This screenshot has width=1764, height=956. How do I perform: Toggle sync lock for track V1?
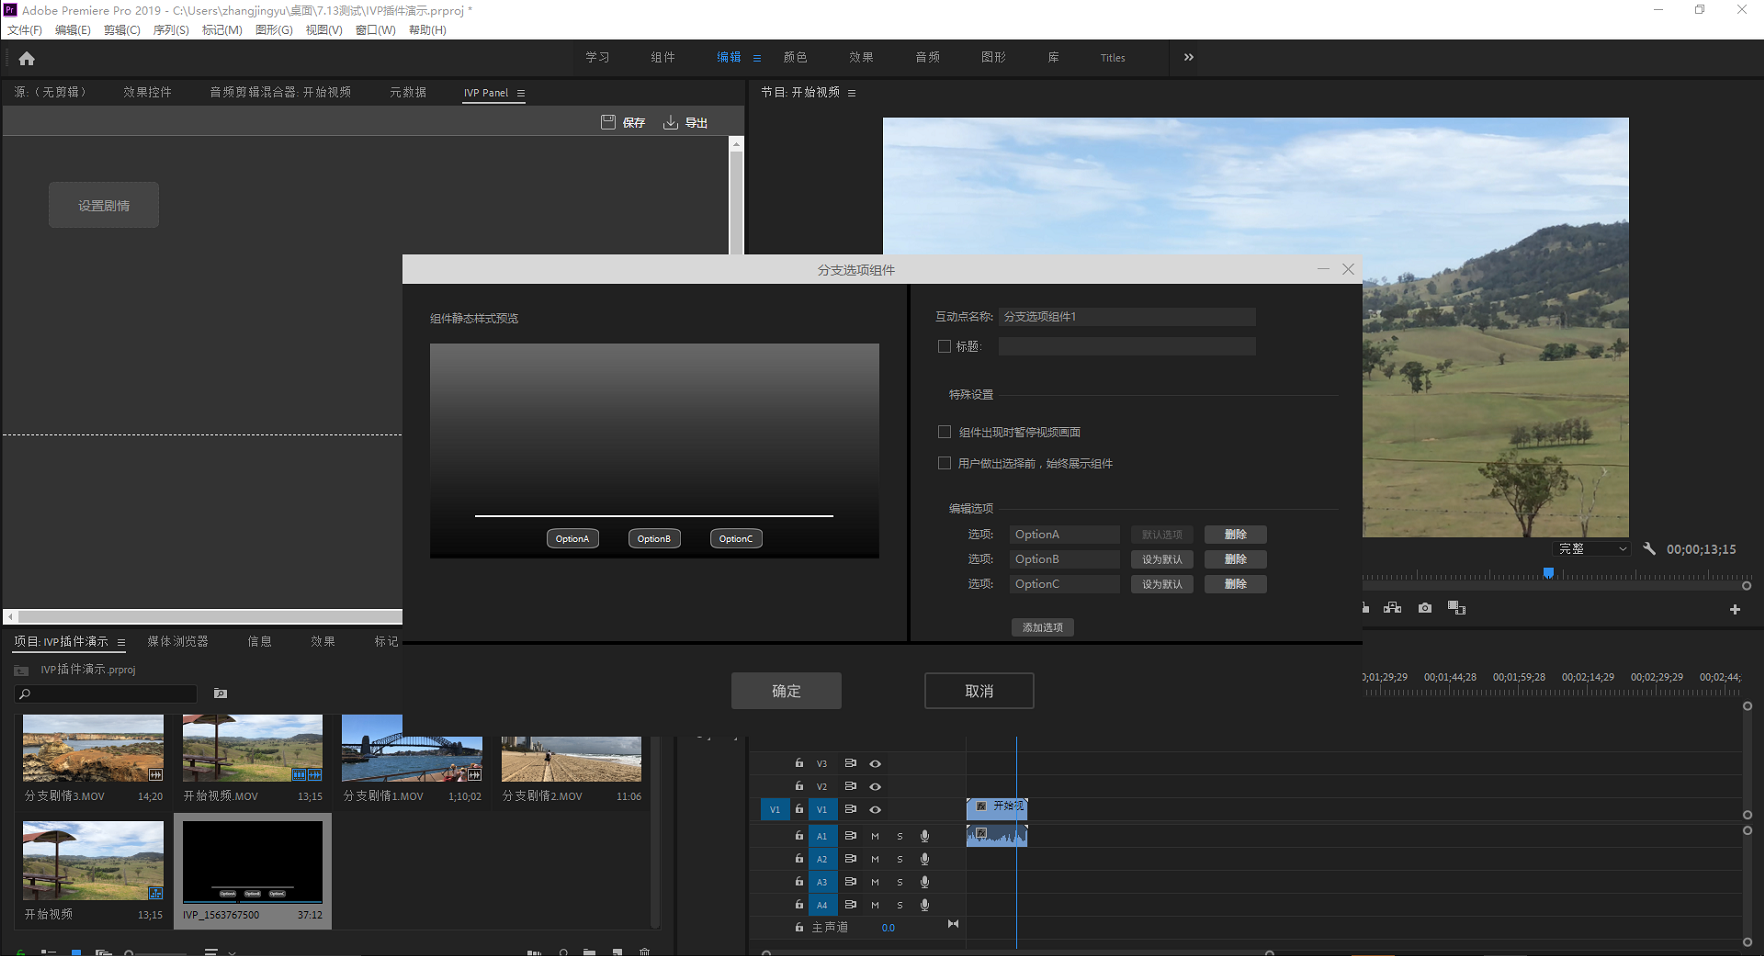[x=850, y=809]
